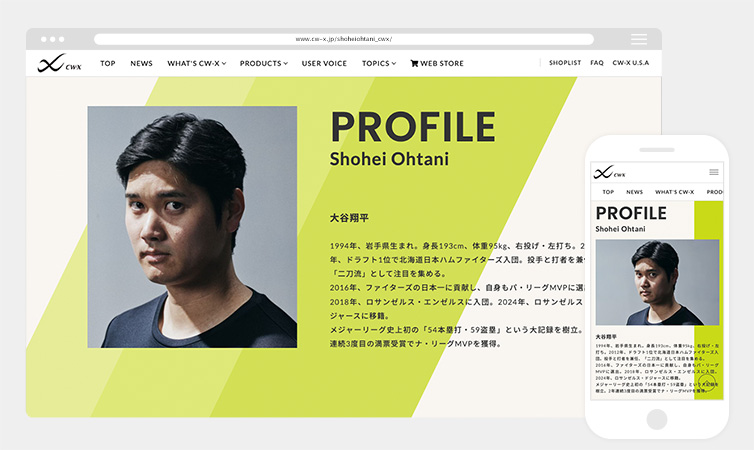Screen dimensions: 754x450
Task: Click the line mentioning 「54本塁打・59盗塁」 on desktop
Action: (x=456, y=330)
